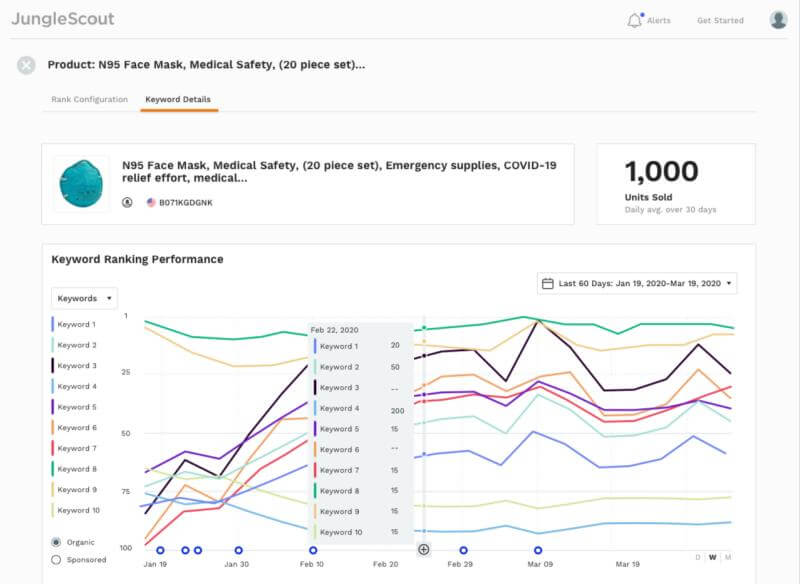The height and width of the screenshot is (584, 800).
Task: Click the event marker at Mar 09
Action: pyautogui.click(x=538, y=550)
